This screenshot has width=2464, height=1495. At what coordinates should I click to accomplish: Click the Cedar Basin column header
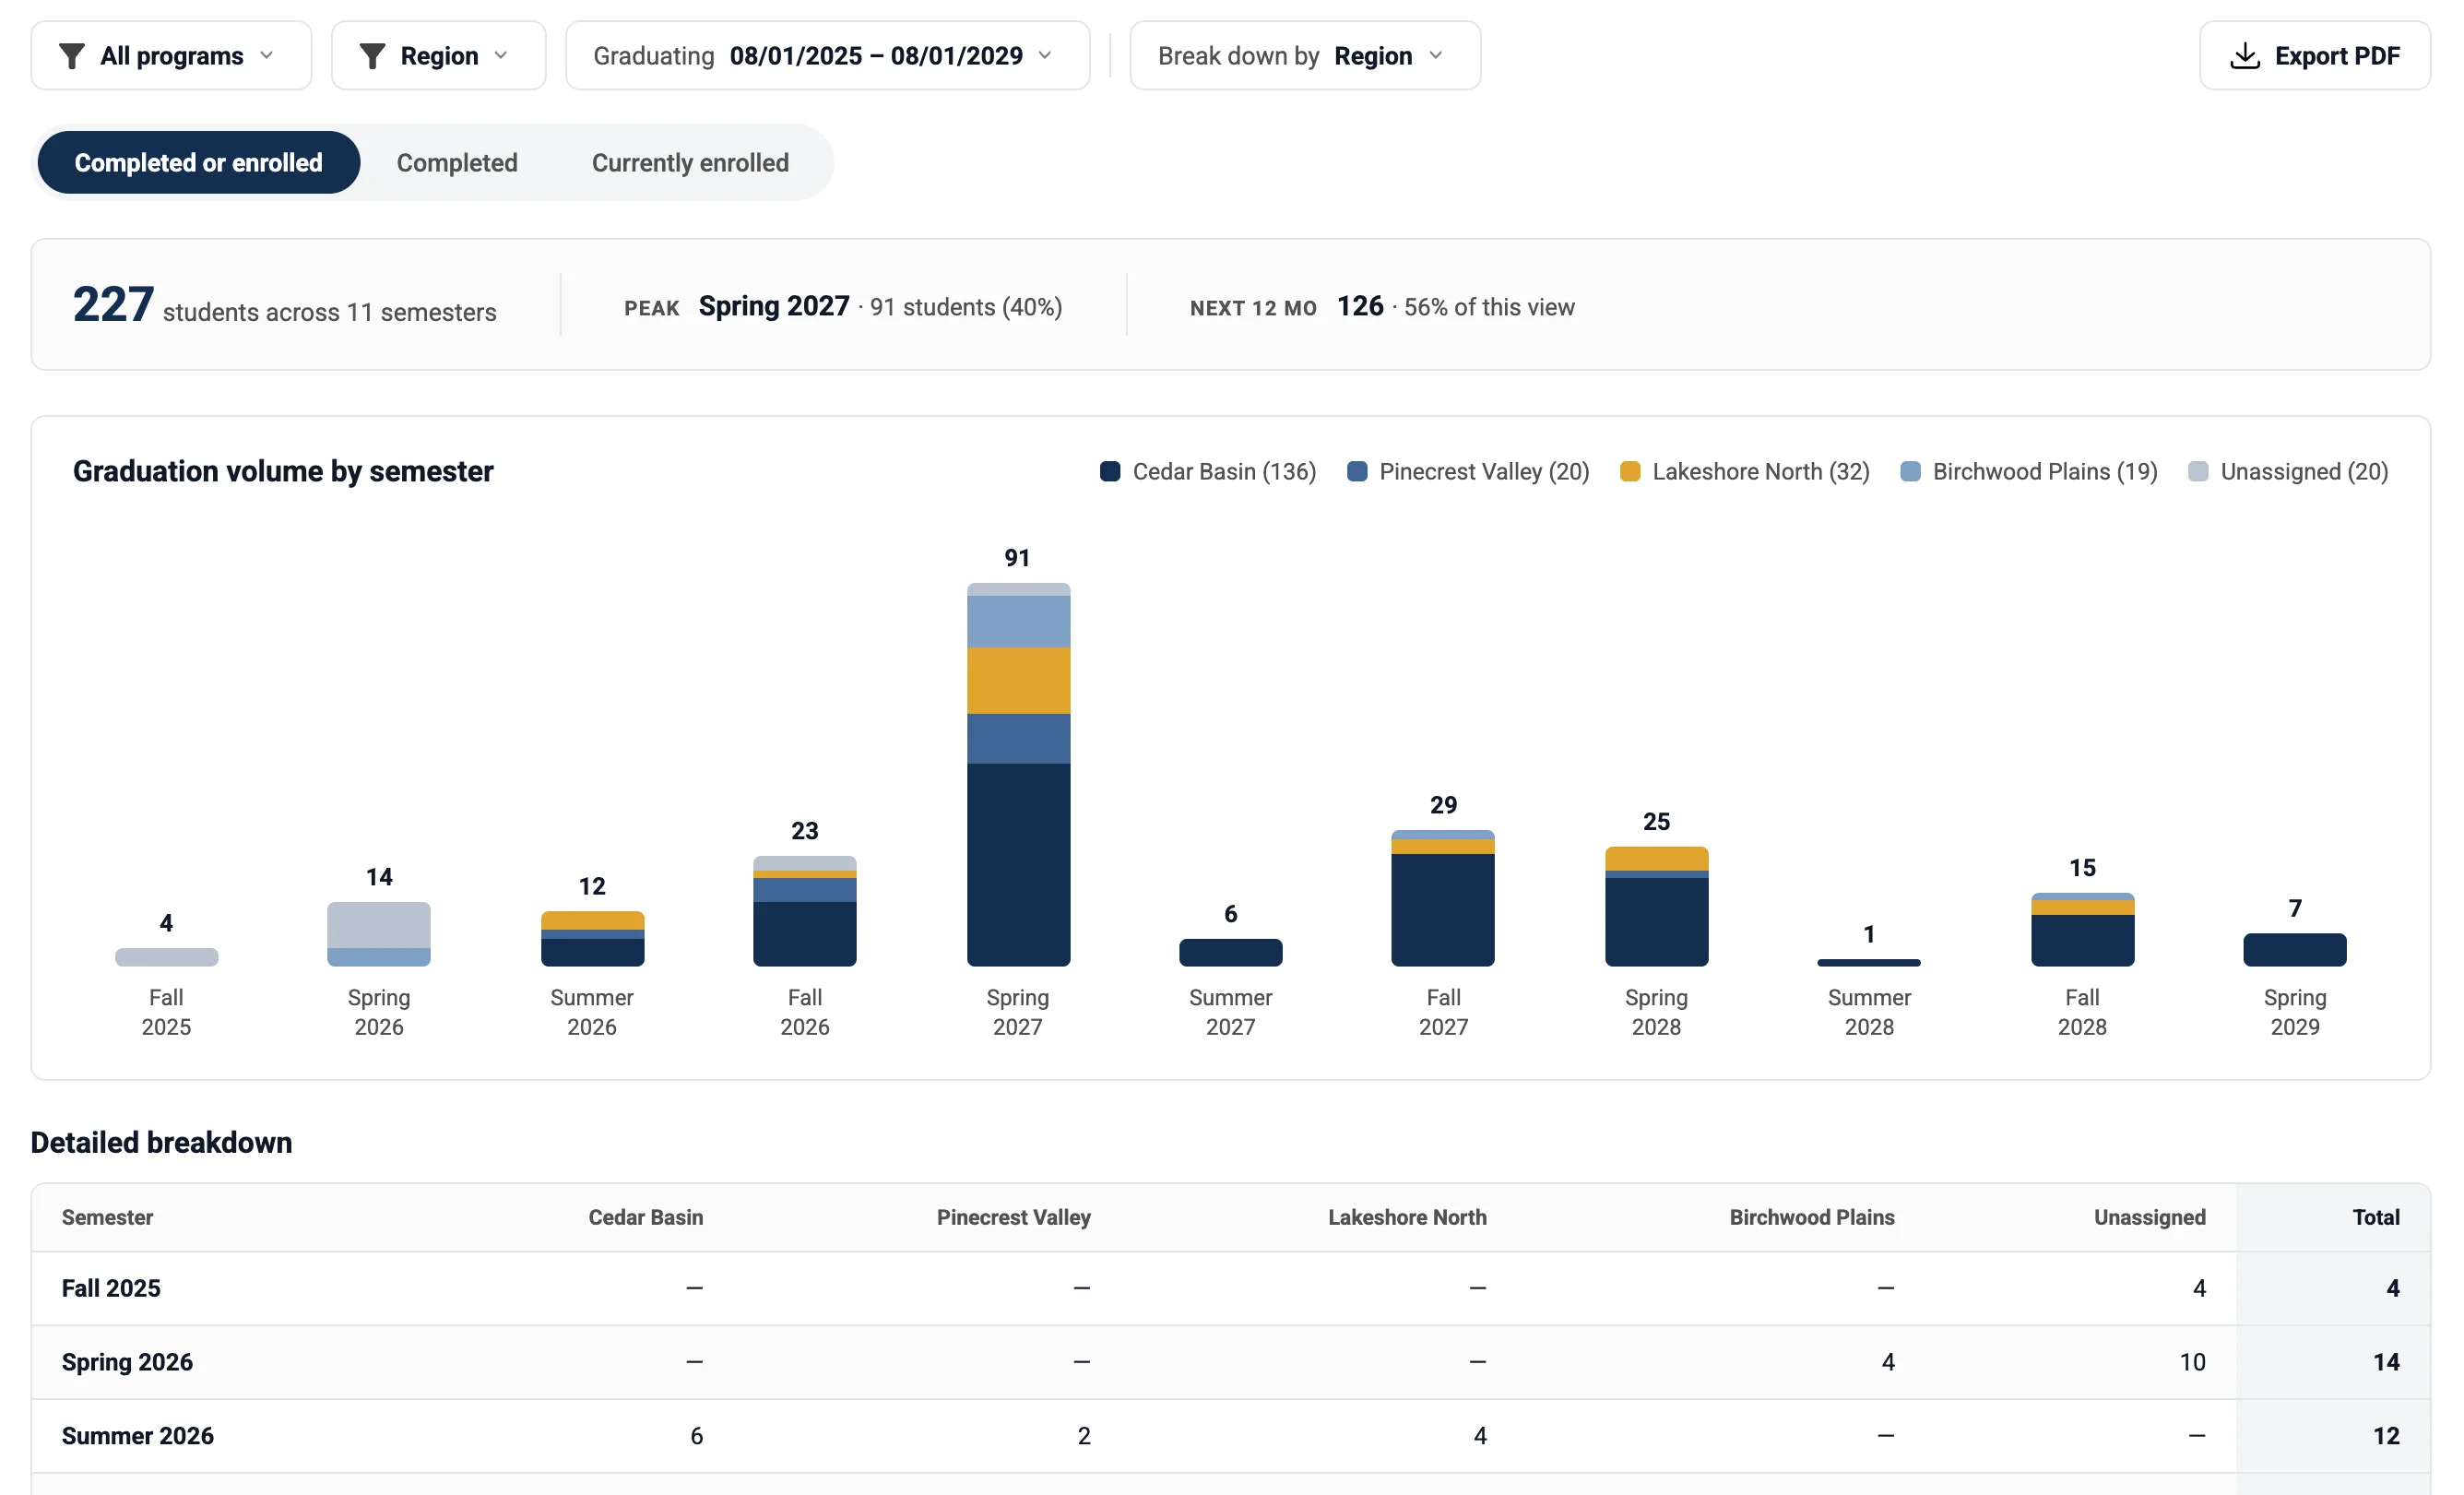coord(645,1217)
